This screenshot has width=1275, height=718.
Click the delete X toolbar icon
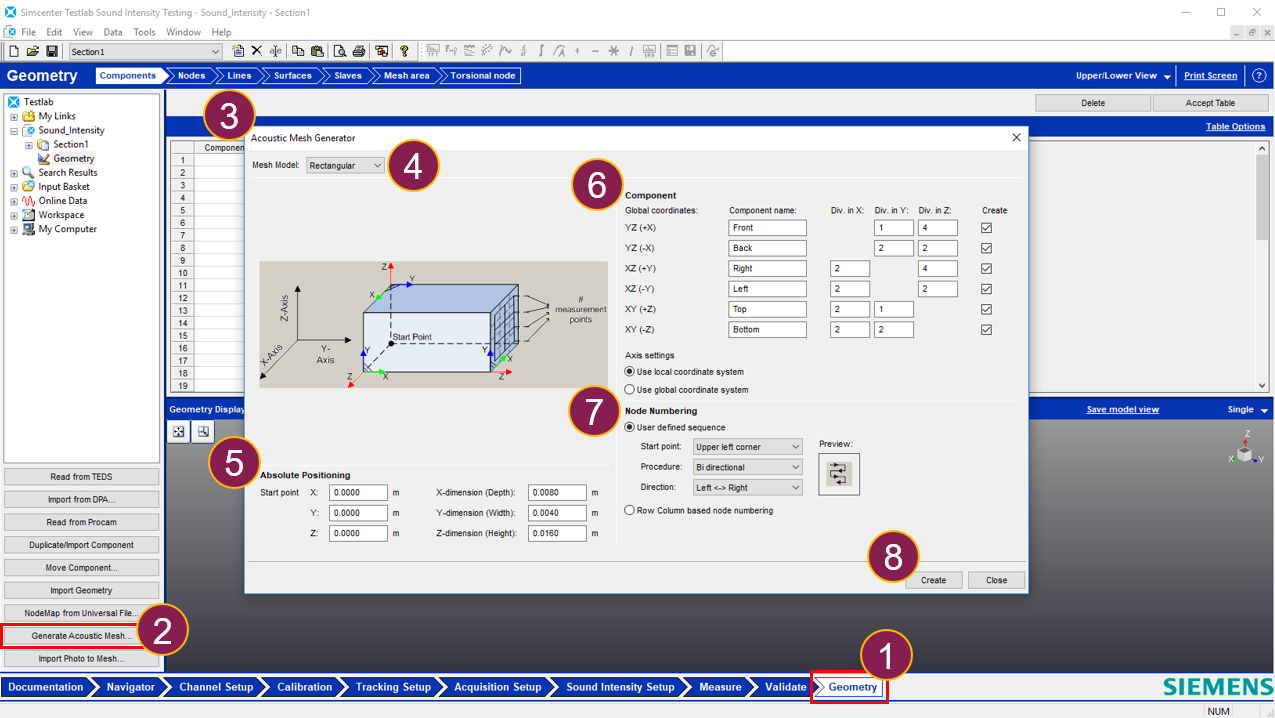coord(256,51)
